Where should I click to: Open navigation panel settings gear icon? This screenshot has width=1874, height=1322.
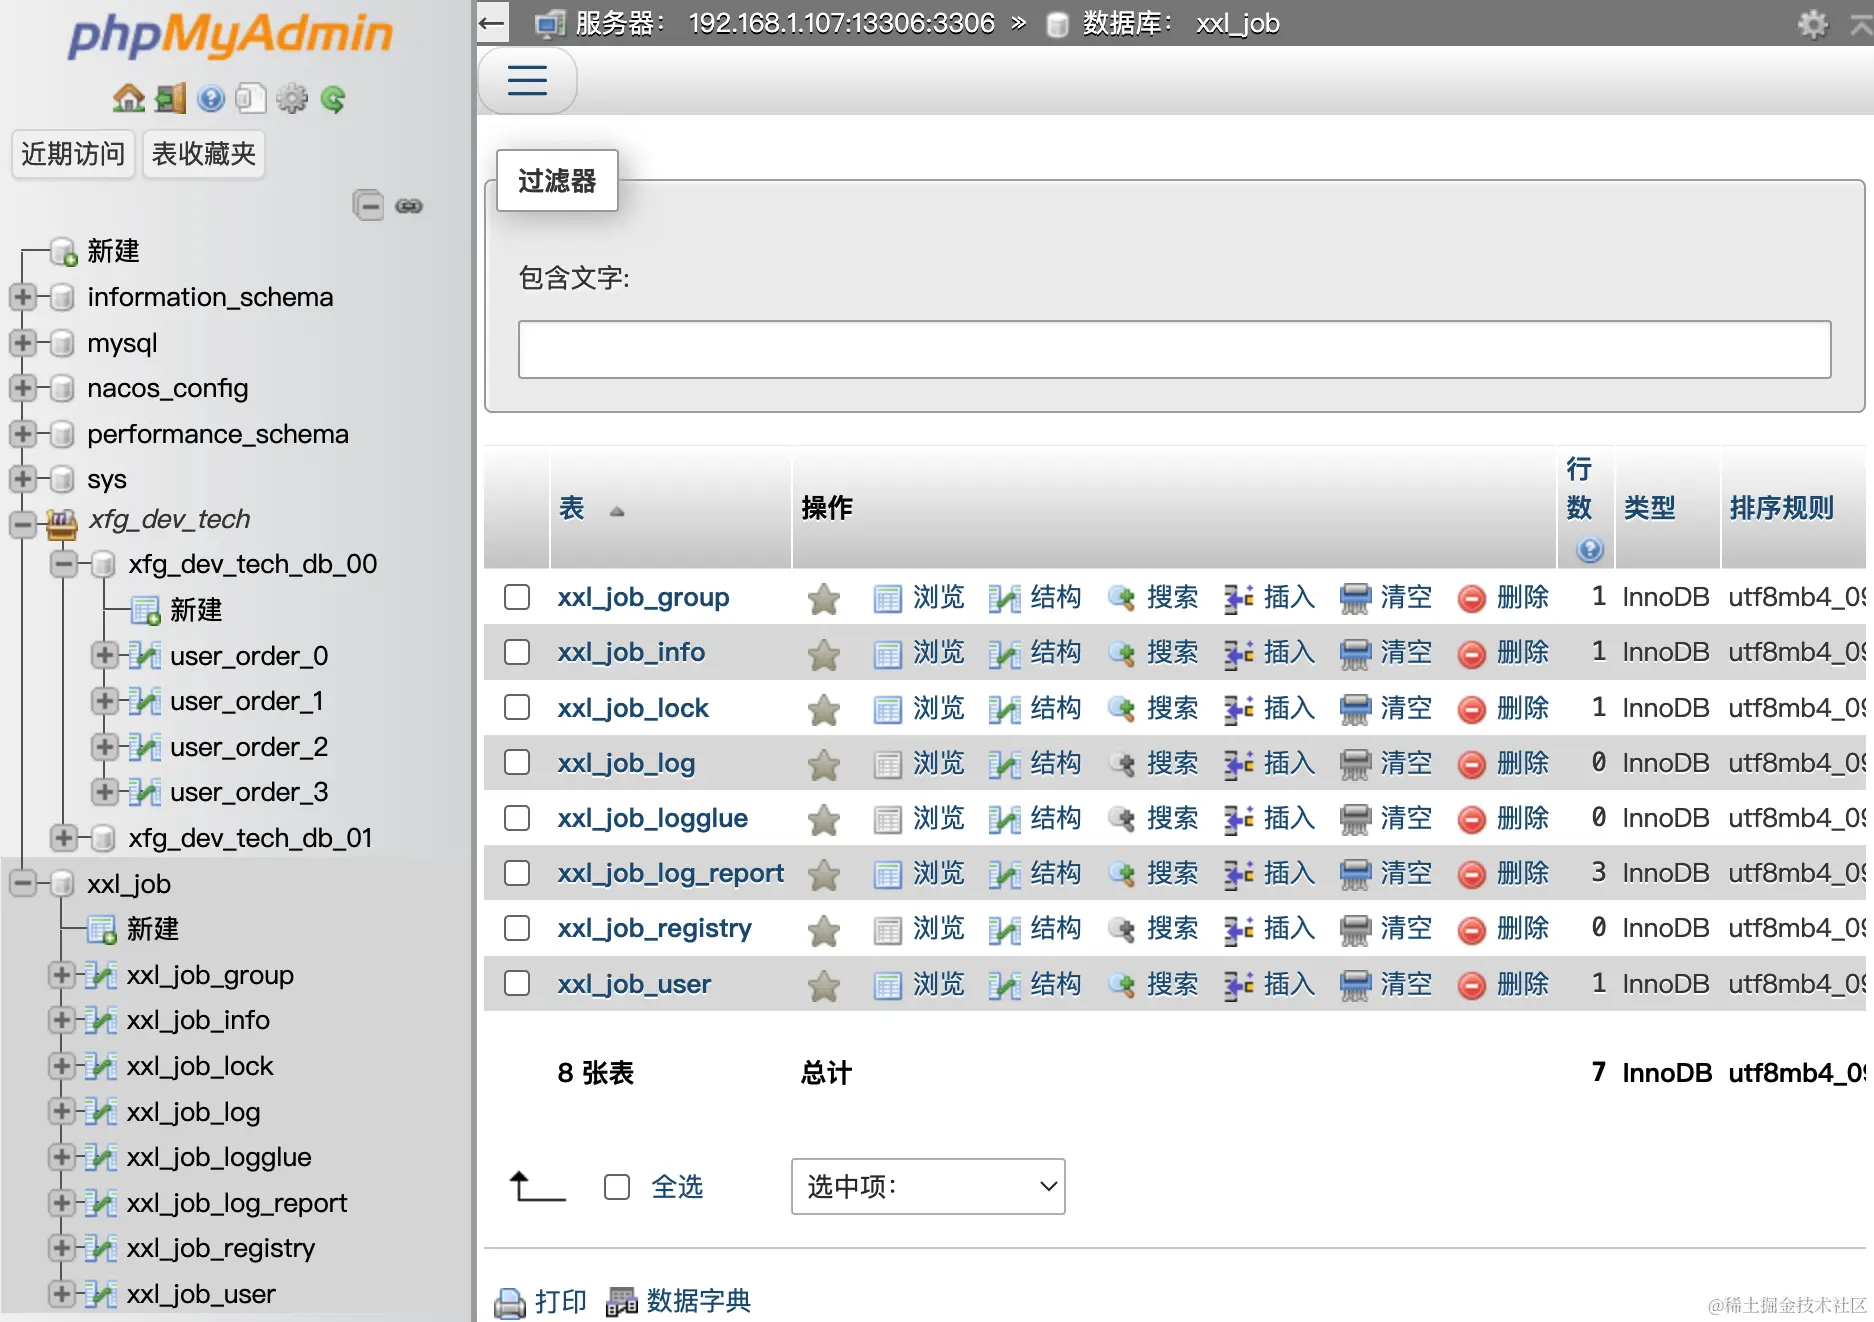pyautogui.click(x=292, y=98)
